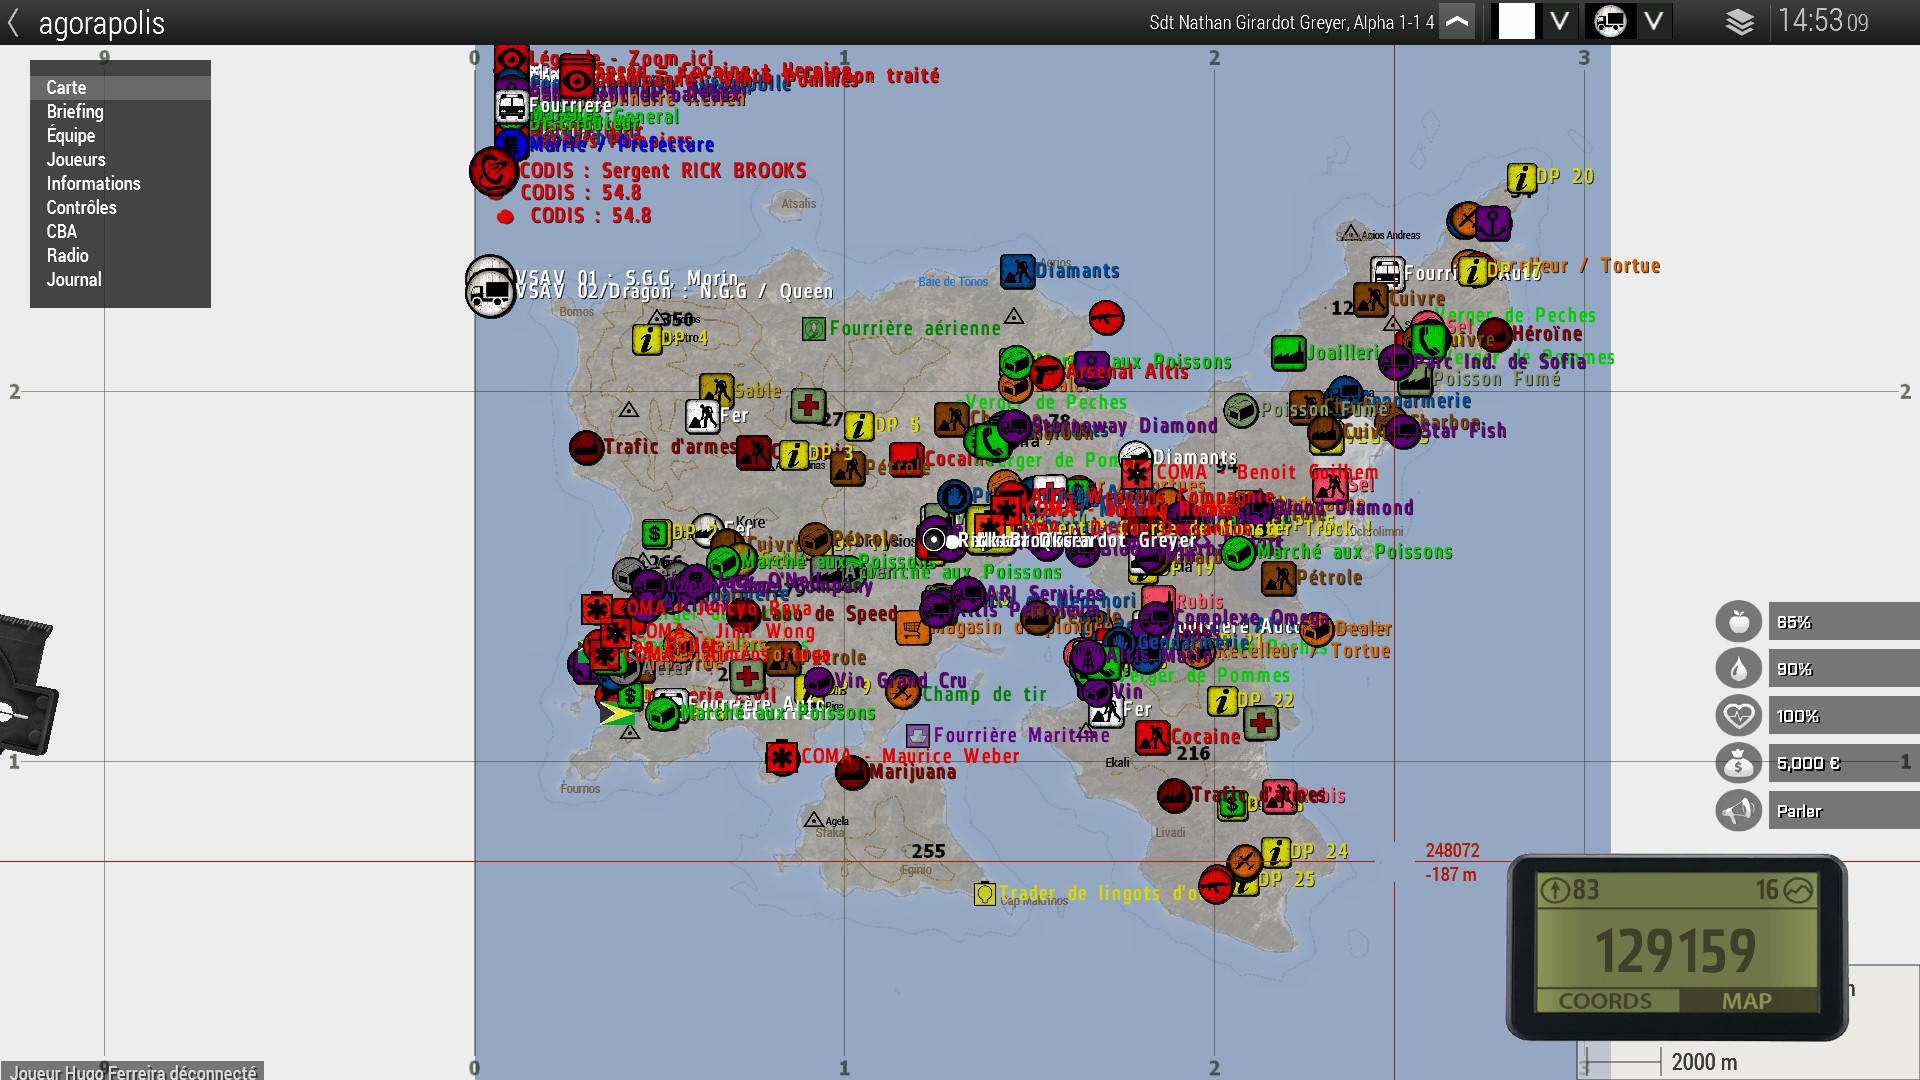Click the DP 22 info marker
Image resolution: width=1920 pixels, height=1080 pixels.
pyautogui.click(x=1222, y=701)
